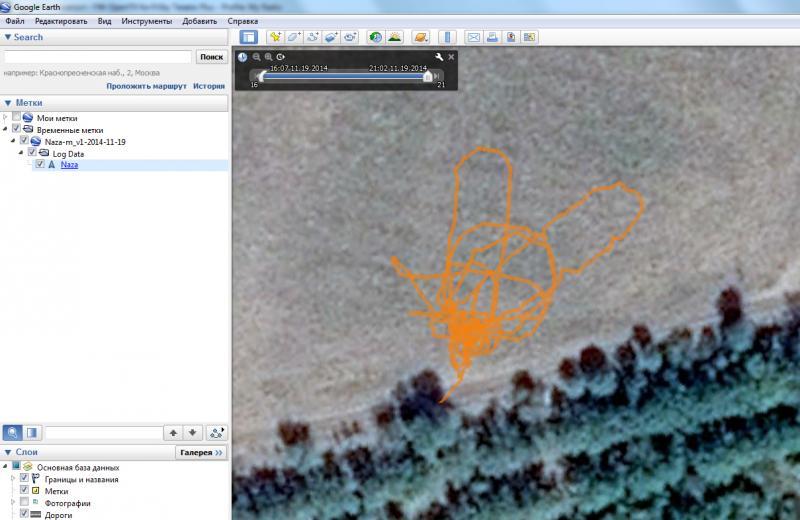Select the add path tool

click(313, 37)
